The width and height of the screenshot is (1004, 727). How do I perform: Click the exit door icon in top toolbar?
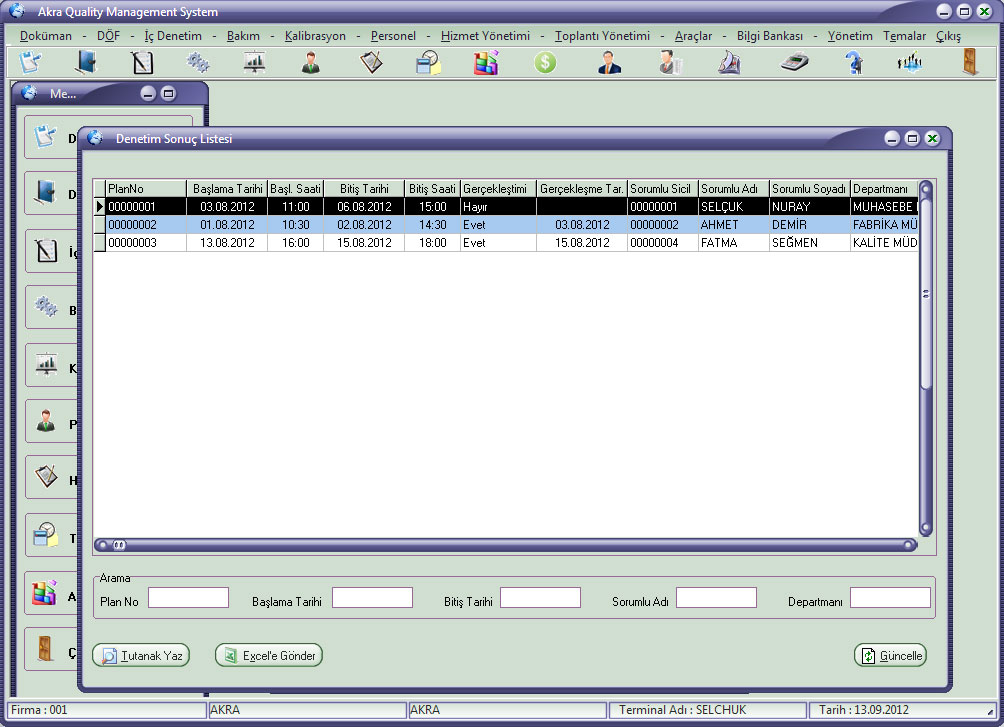970,62
